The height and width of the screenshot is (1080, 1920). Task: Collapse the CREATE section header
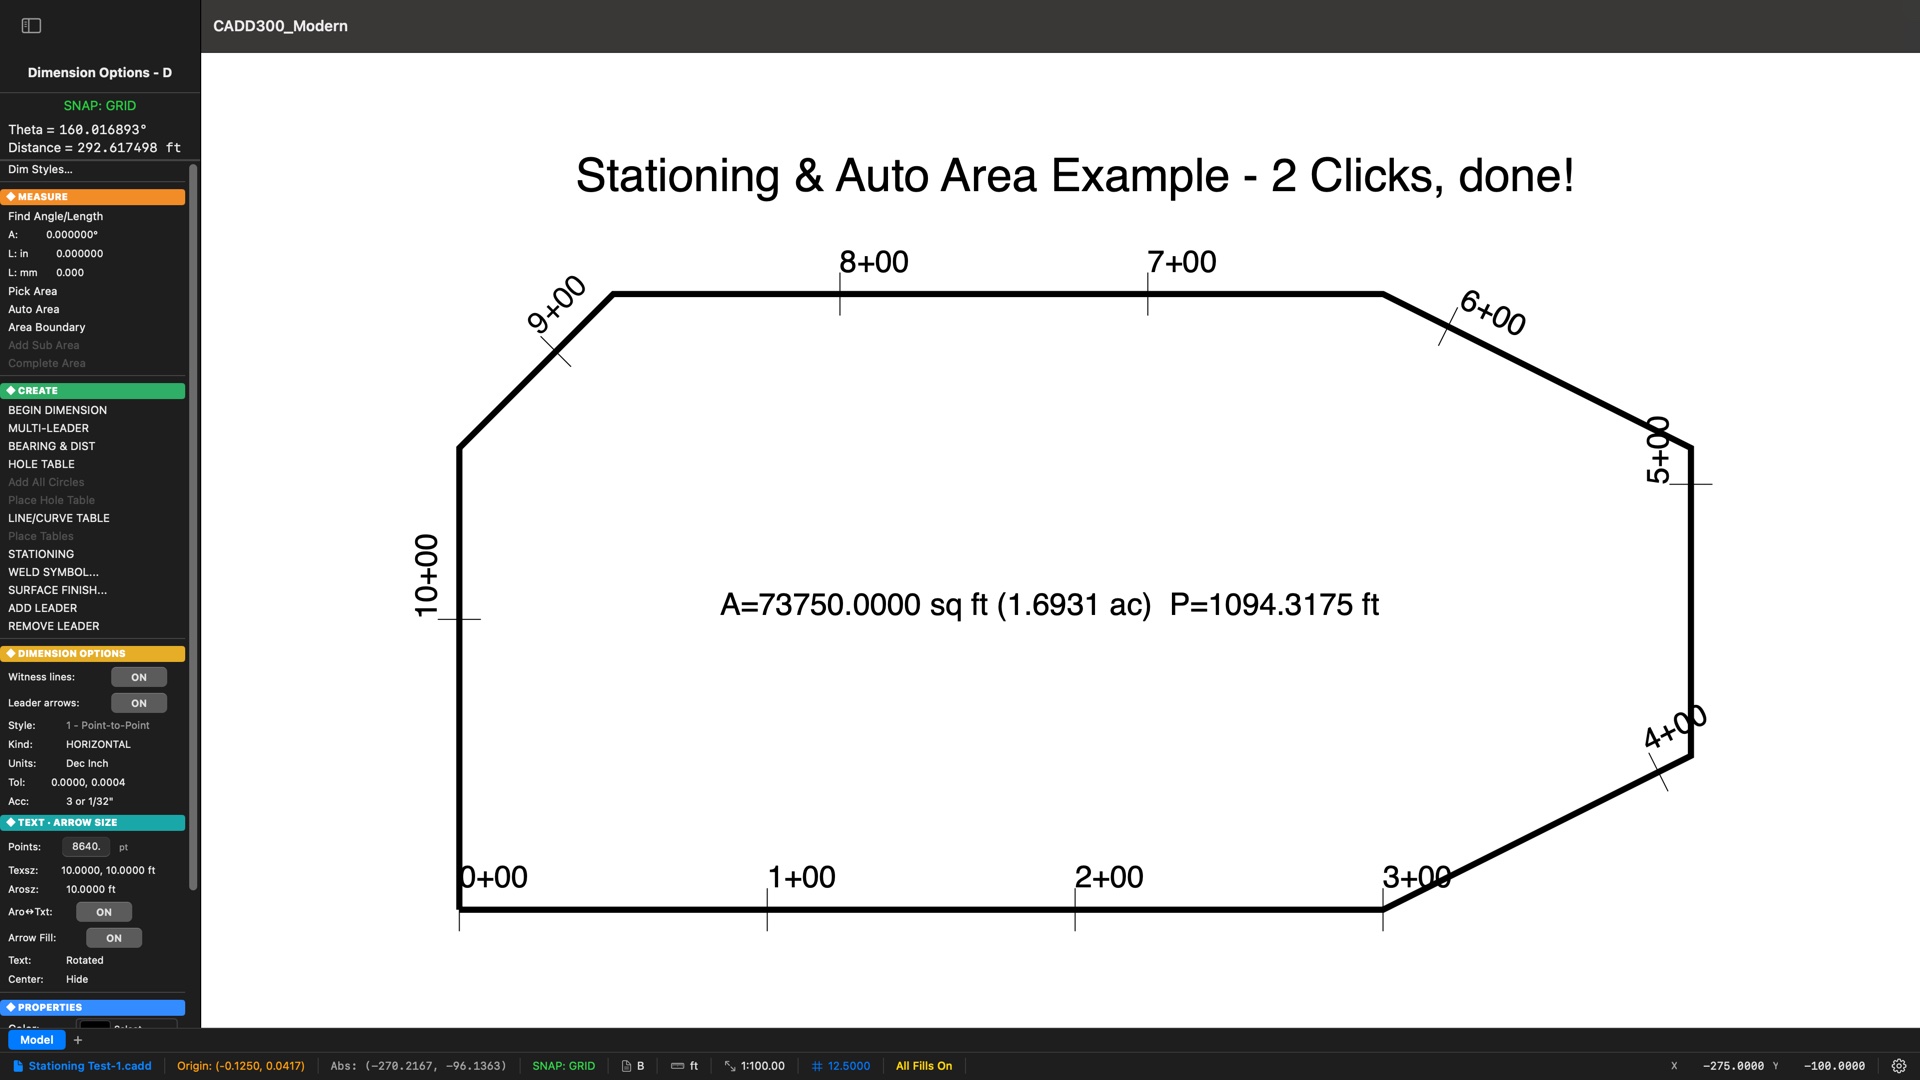point(93,391)
